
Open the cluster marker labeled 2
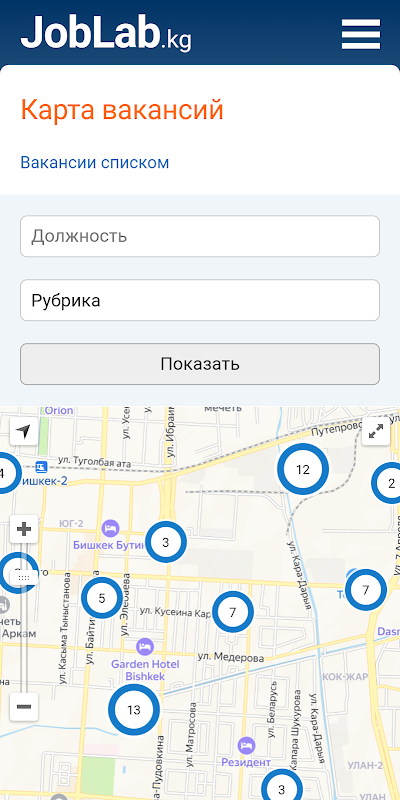pyautogui.click(x=388, y=483)
